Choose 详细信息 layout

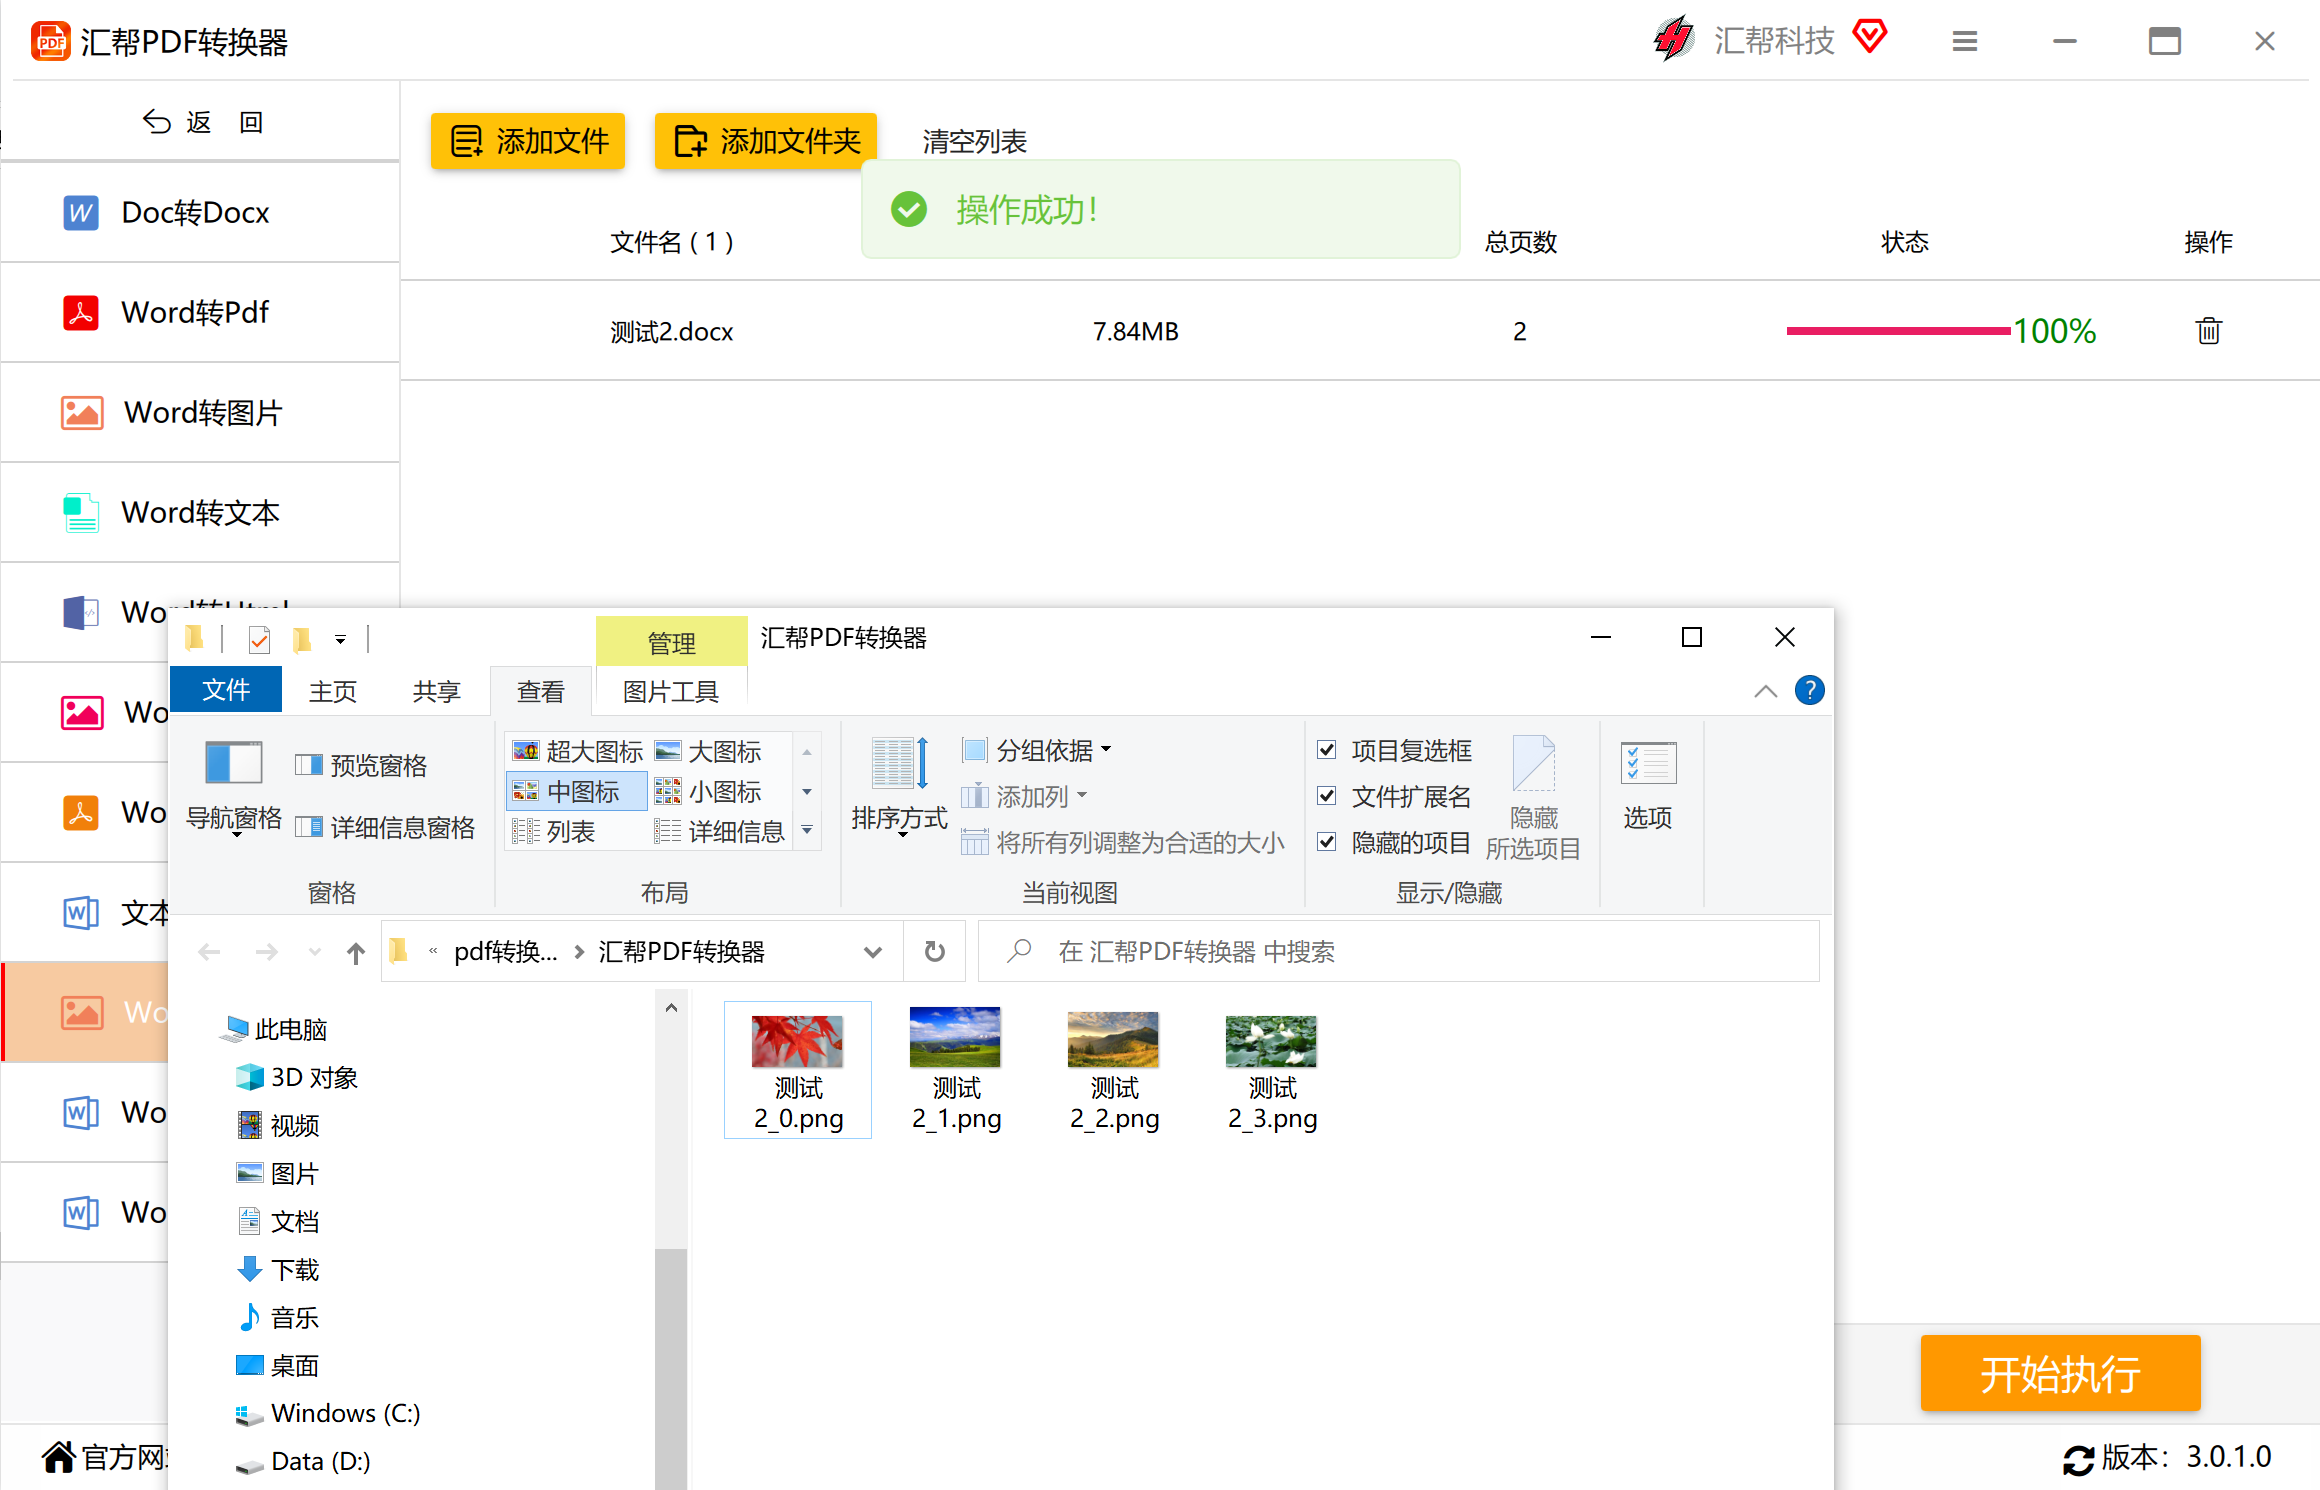pos(719,831)
